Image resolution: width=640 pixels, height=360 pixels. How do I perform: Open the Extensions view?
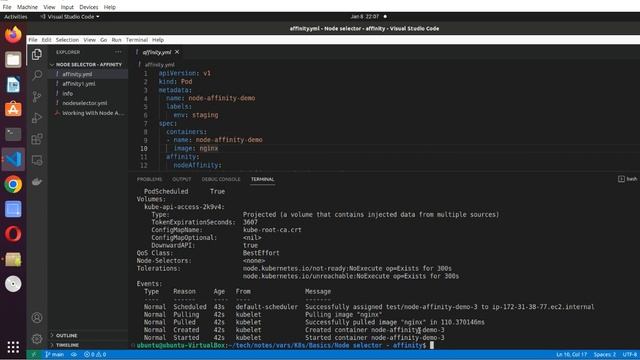pyautogui.click(x=37, y=139)
